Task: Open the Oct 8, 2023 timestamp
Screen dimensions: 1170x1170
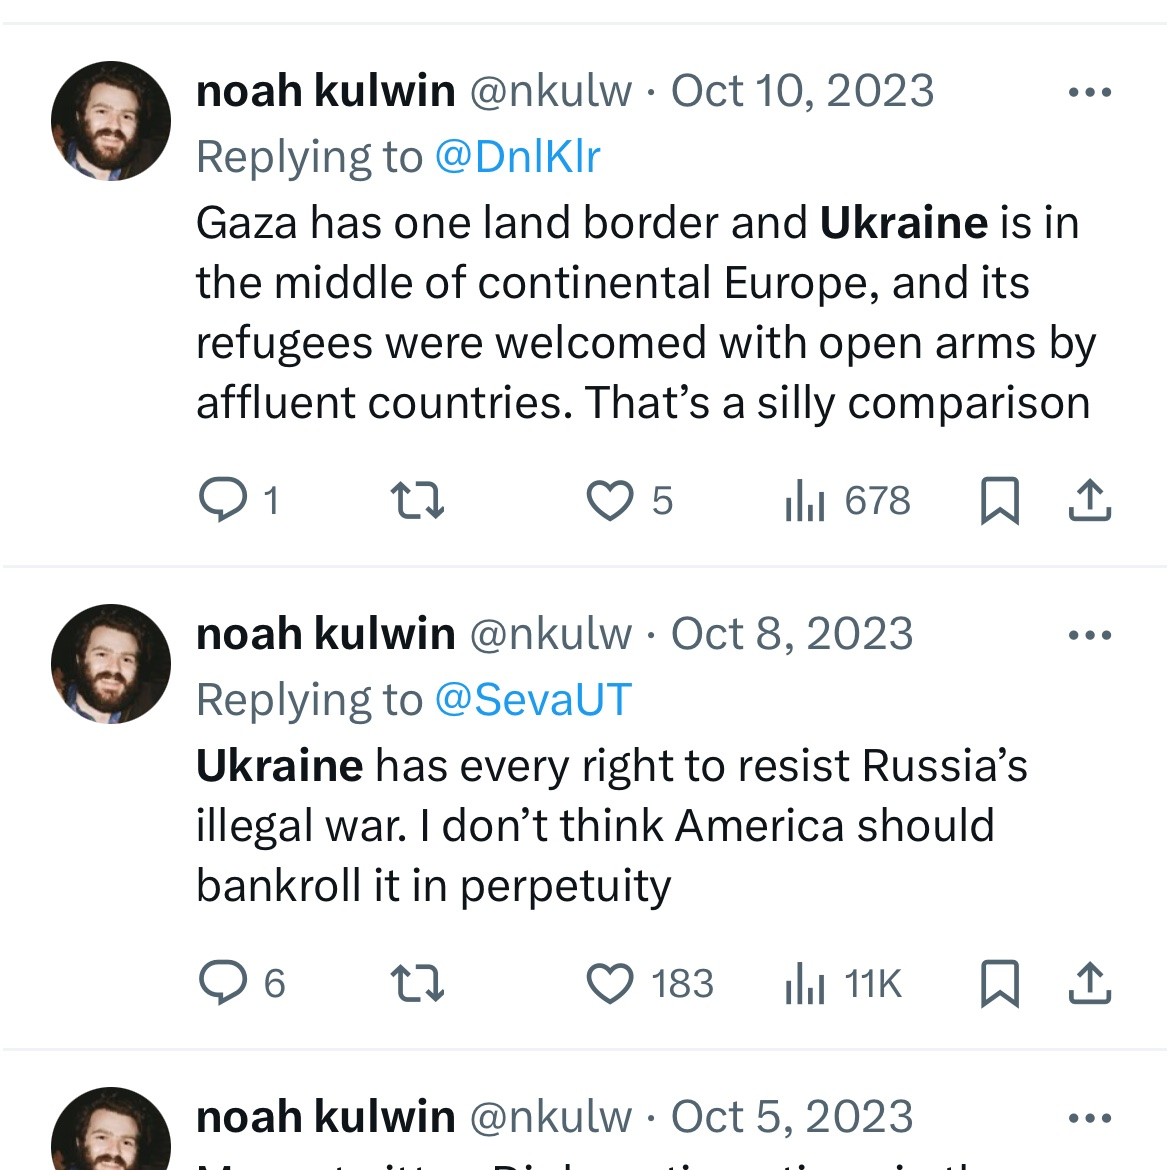Action: coord(792,634)
